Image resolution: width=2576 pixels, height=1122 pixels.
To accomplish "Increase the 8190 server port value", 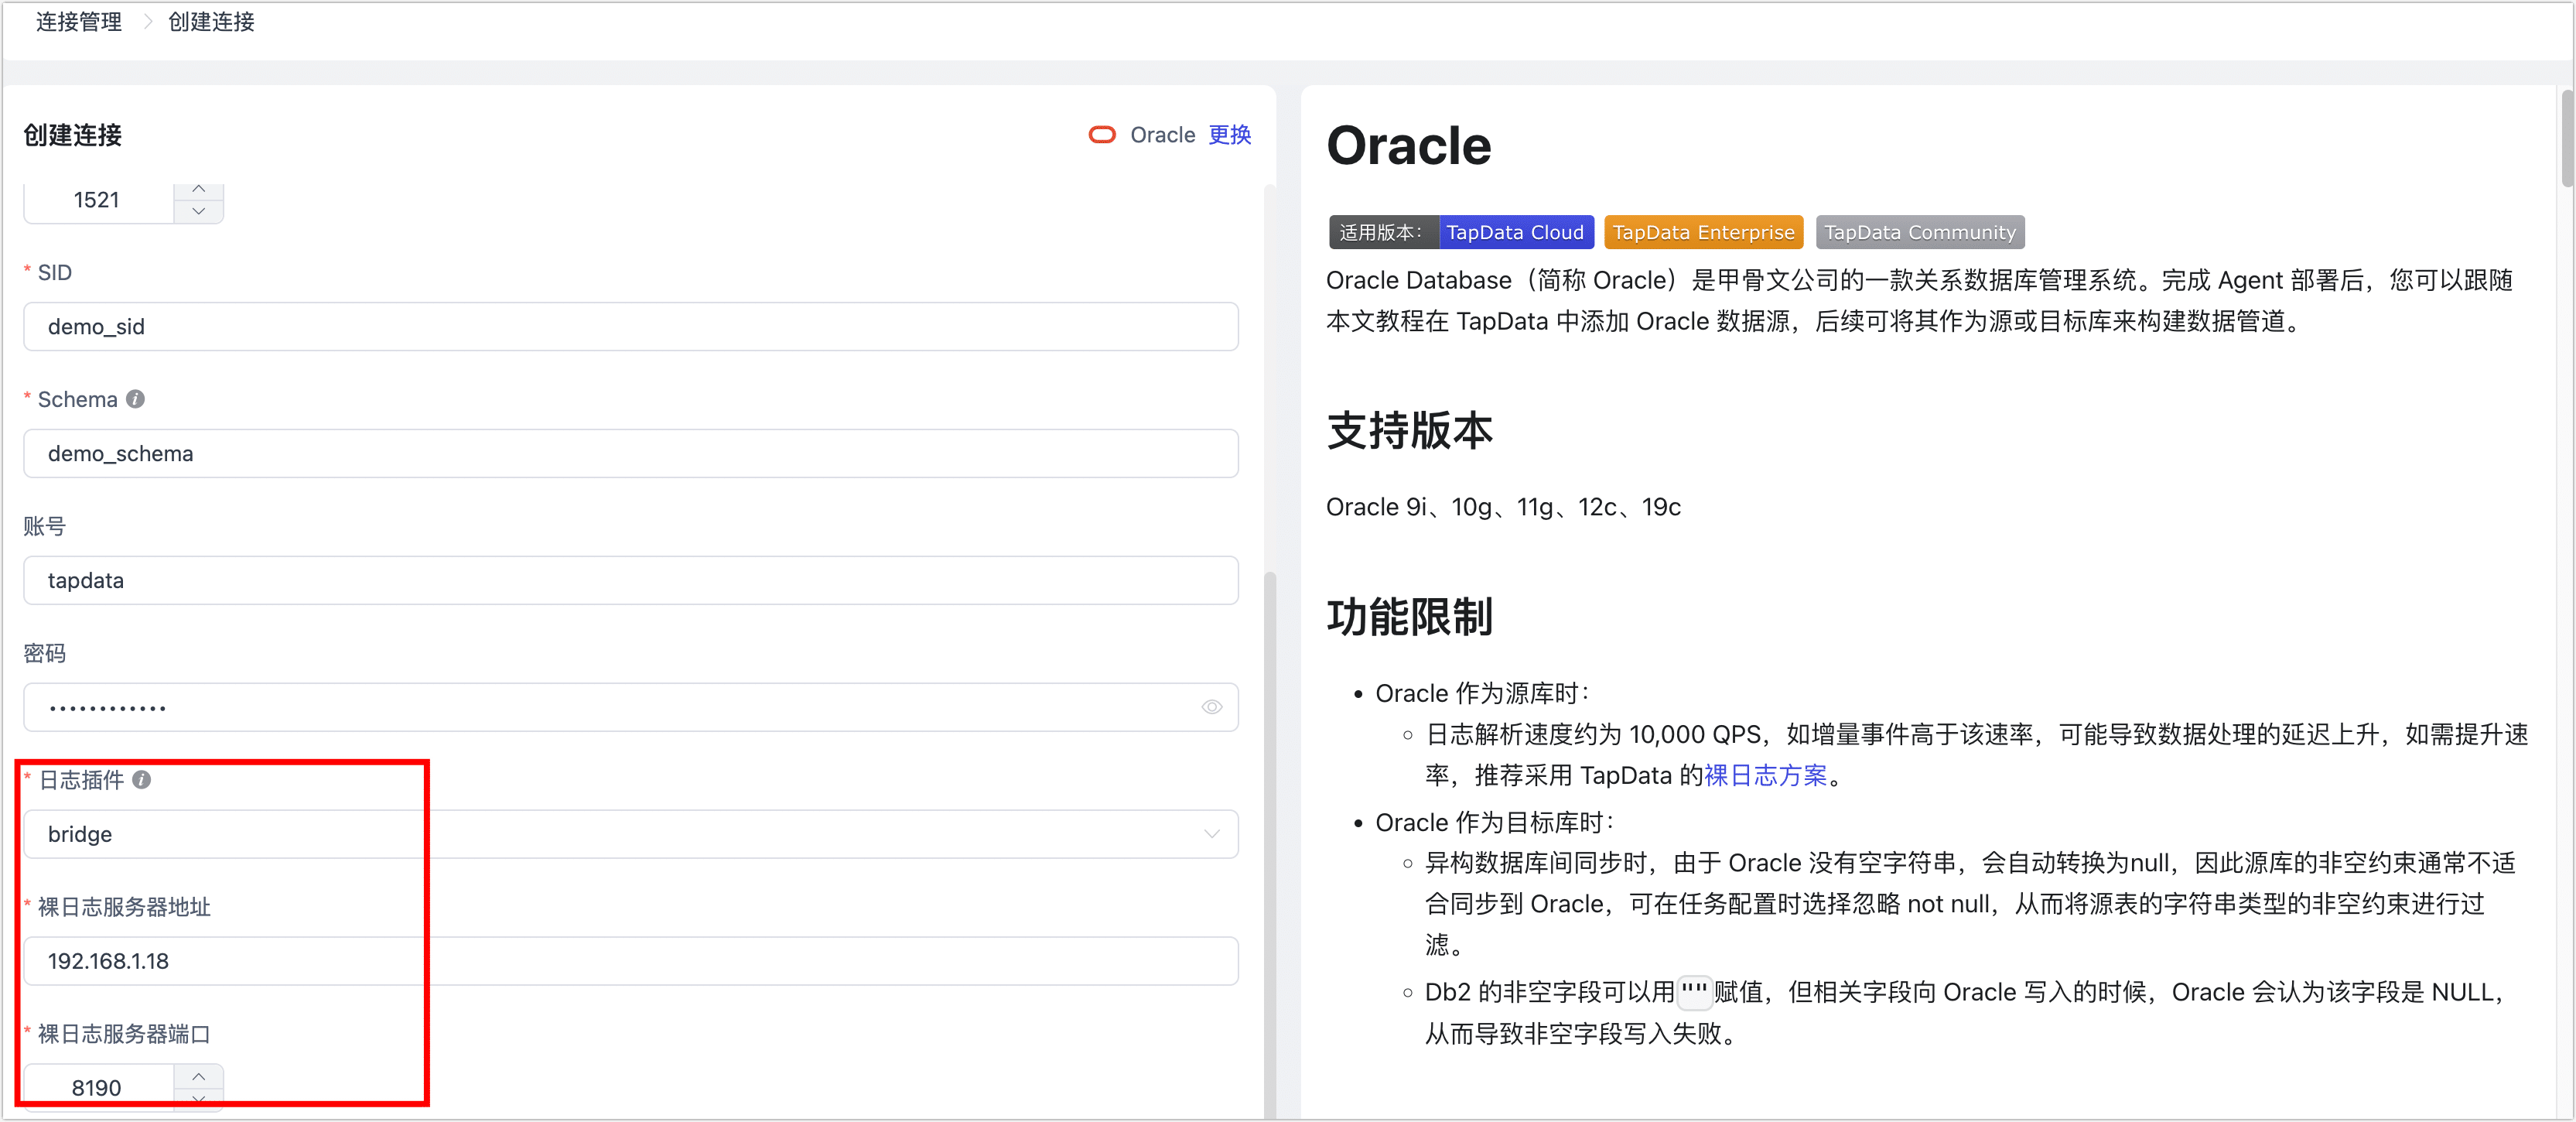I will tap(199, 1076).
